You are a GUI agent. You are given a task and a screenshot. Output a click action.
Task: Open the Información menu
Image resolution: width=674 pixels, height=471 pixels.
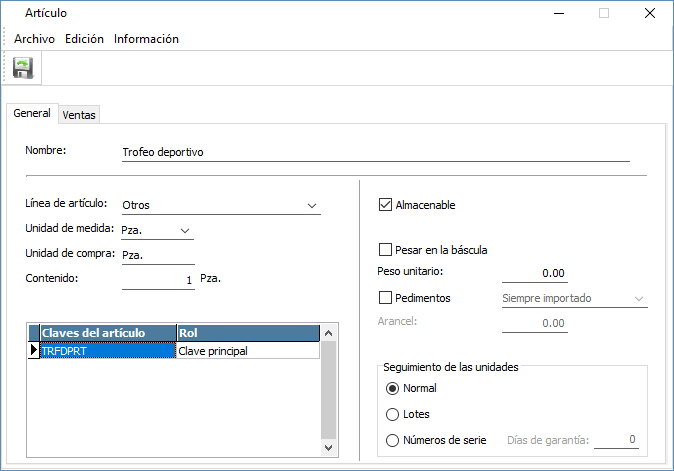[x=146, y=39]
